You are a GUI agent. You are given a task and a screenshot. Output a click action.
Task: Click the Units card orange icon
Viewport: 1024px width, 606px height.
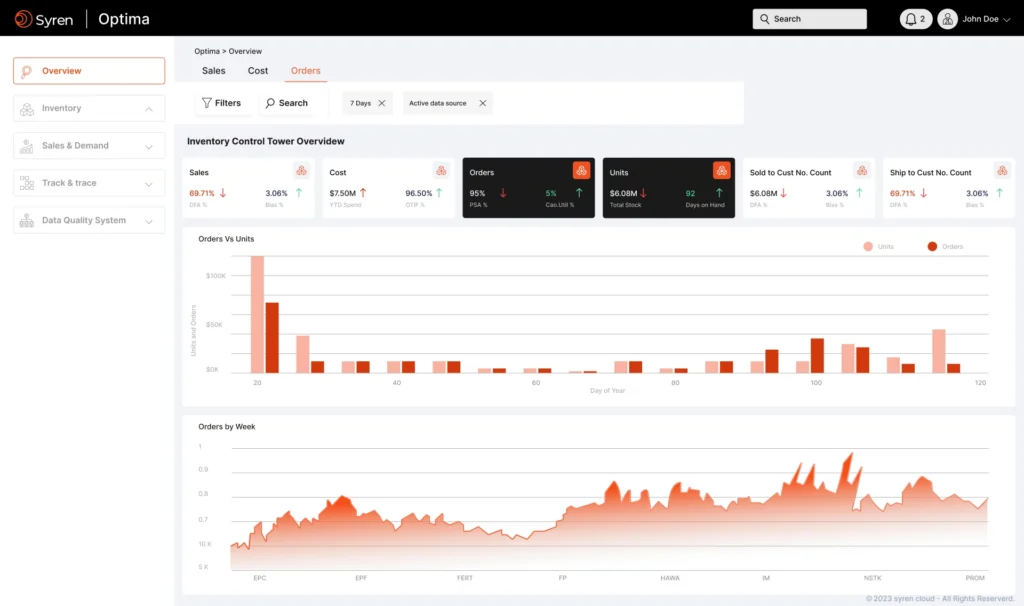click(721, 171)
